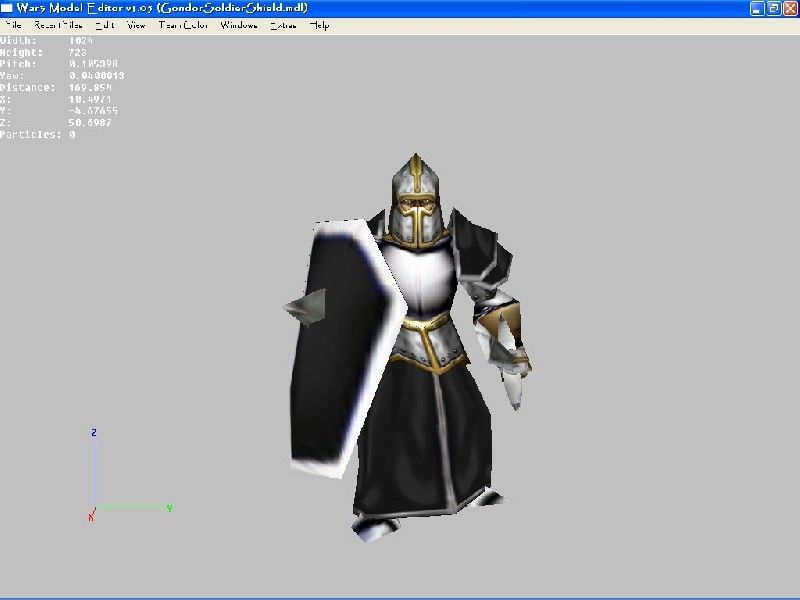Open the Help menu
This screenshot has height=600, width=800.
[319, 25]
